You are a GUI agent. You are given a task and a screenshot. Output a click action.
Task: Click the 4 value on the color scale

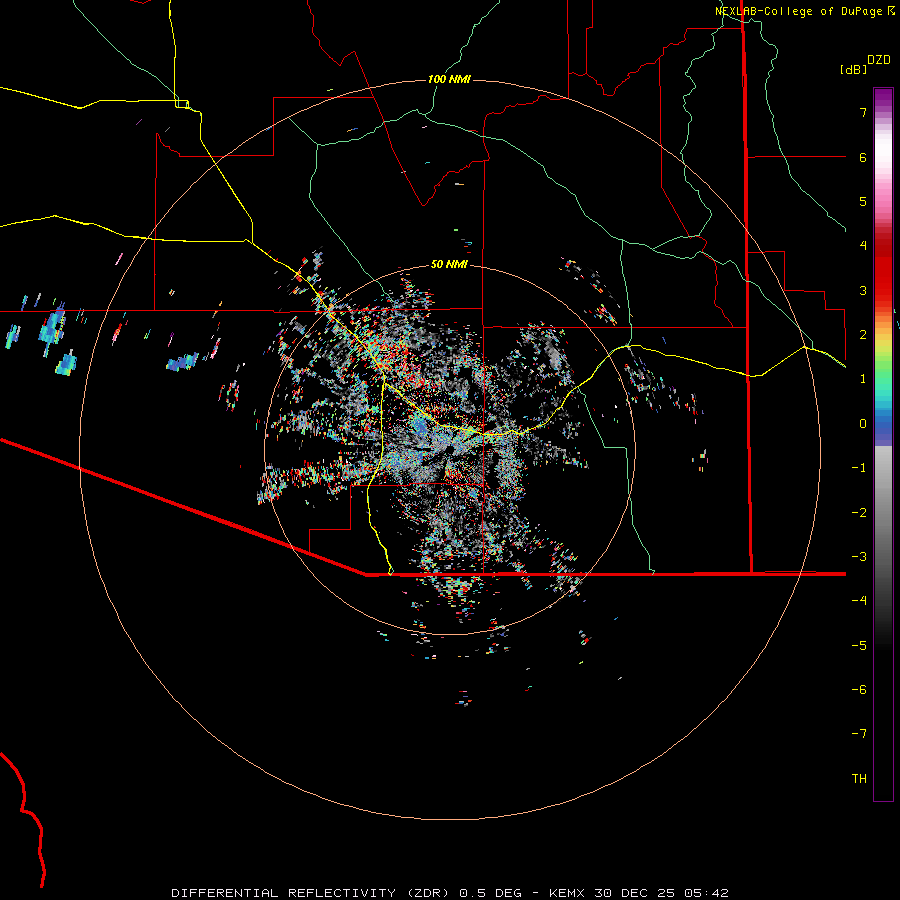(863, 246)
